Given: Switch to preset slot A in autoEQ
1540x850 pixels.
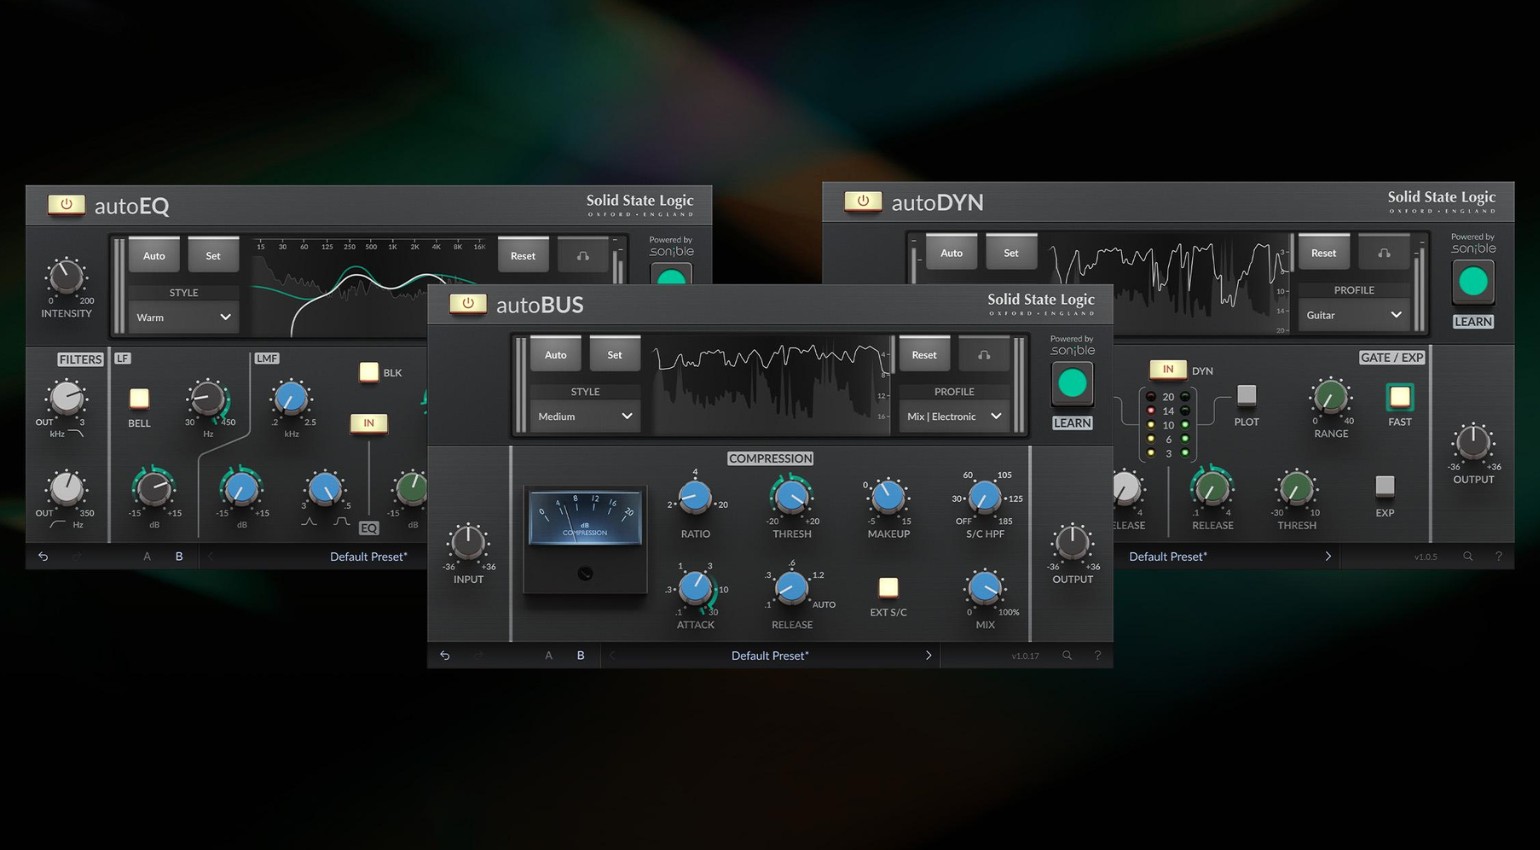Looking at the screenshot, I should click(146, 556).
